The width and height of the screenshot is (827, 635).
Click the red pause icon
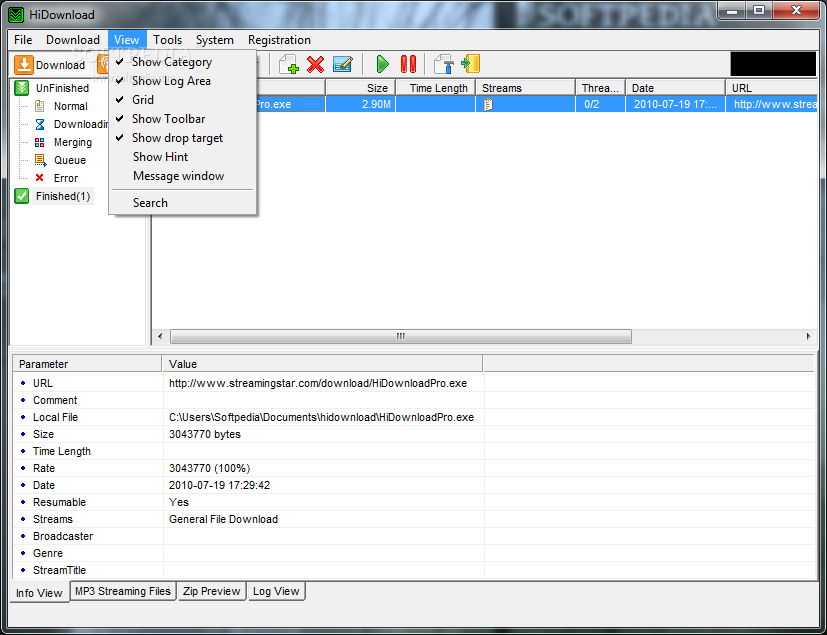click(408, 64)
